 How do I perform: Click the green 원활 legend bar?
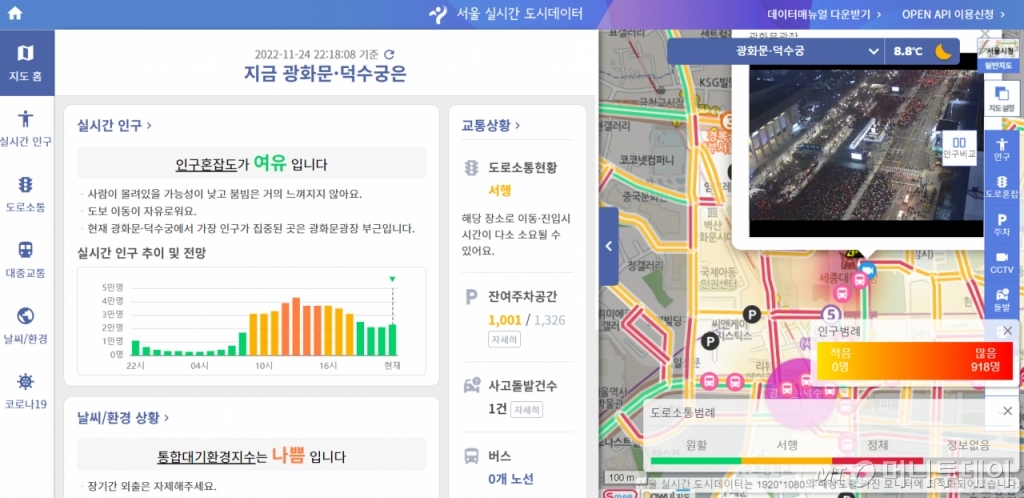click(x=696, y=461)
